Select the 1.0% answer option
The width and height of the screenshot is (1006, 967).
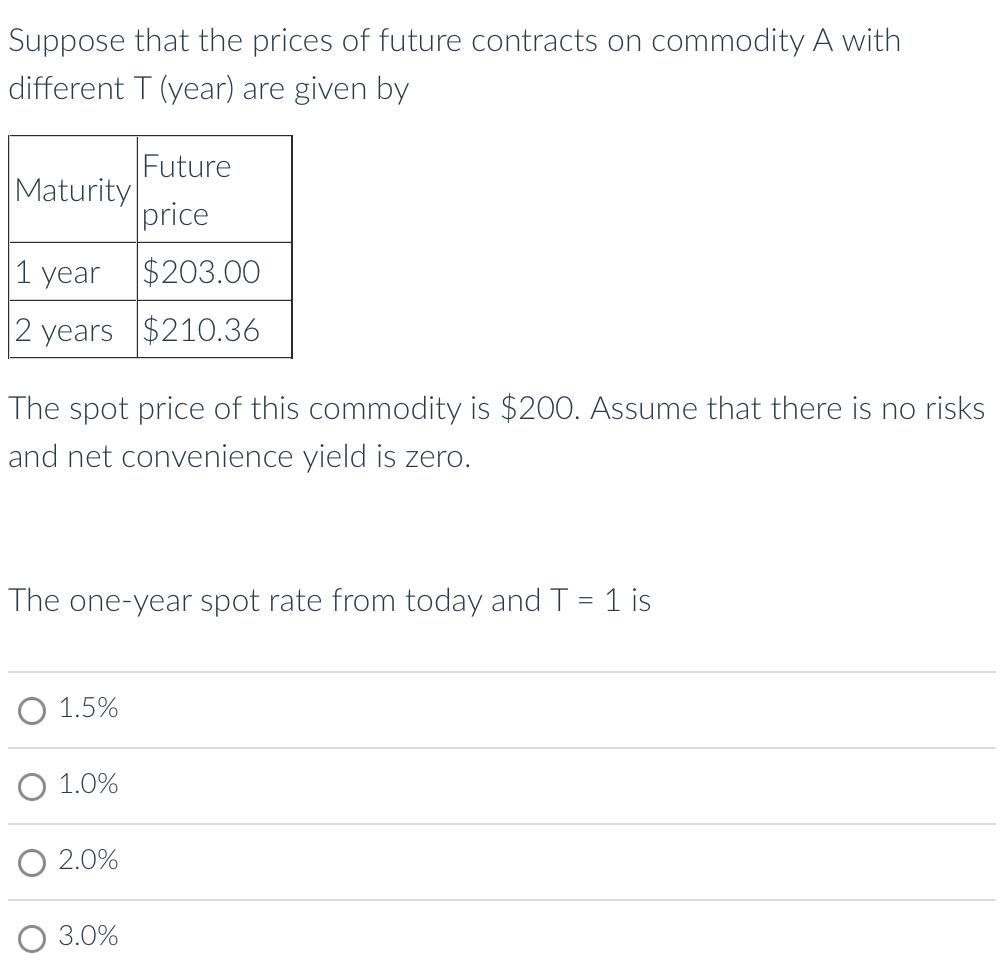click(x=32, y=786)
